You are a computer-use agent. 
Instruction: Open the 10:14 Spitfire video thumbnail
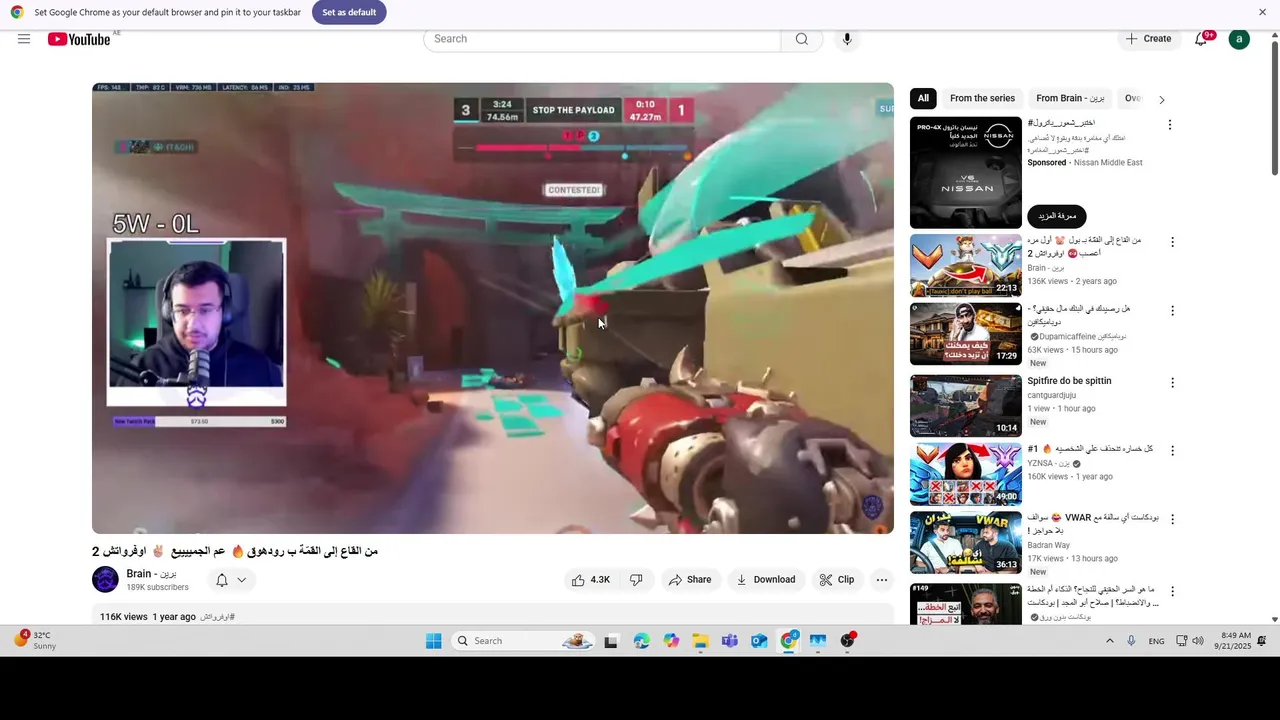coord(966,406)
